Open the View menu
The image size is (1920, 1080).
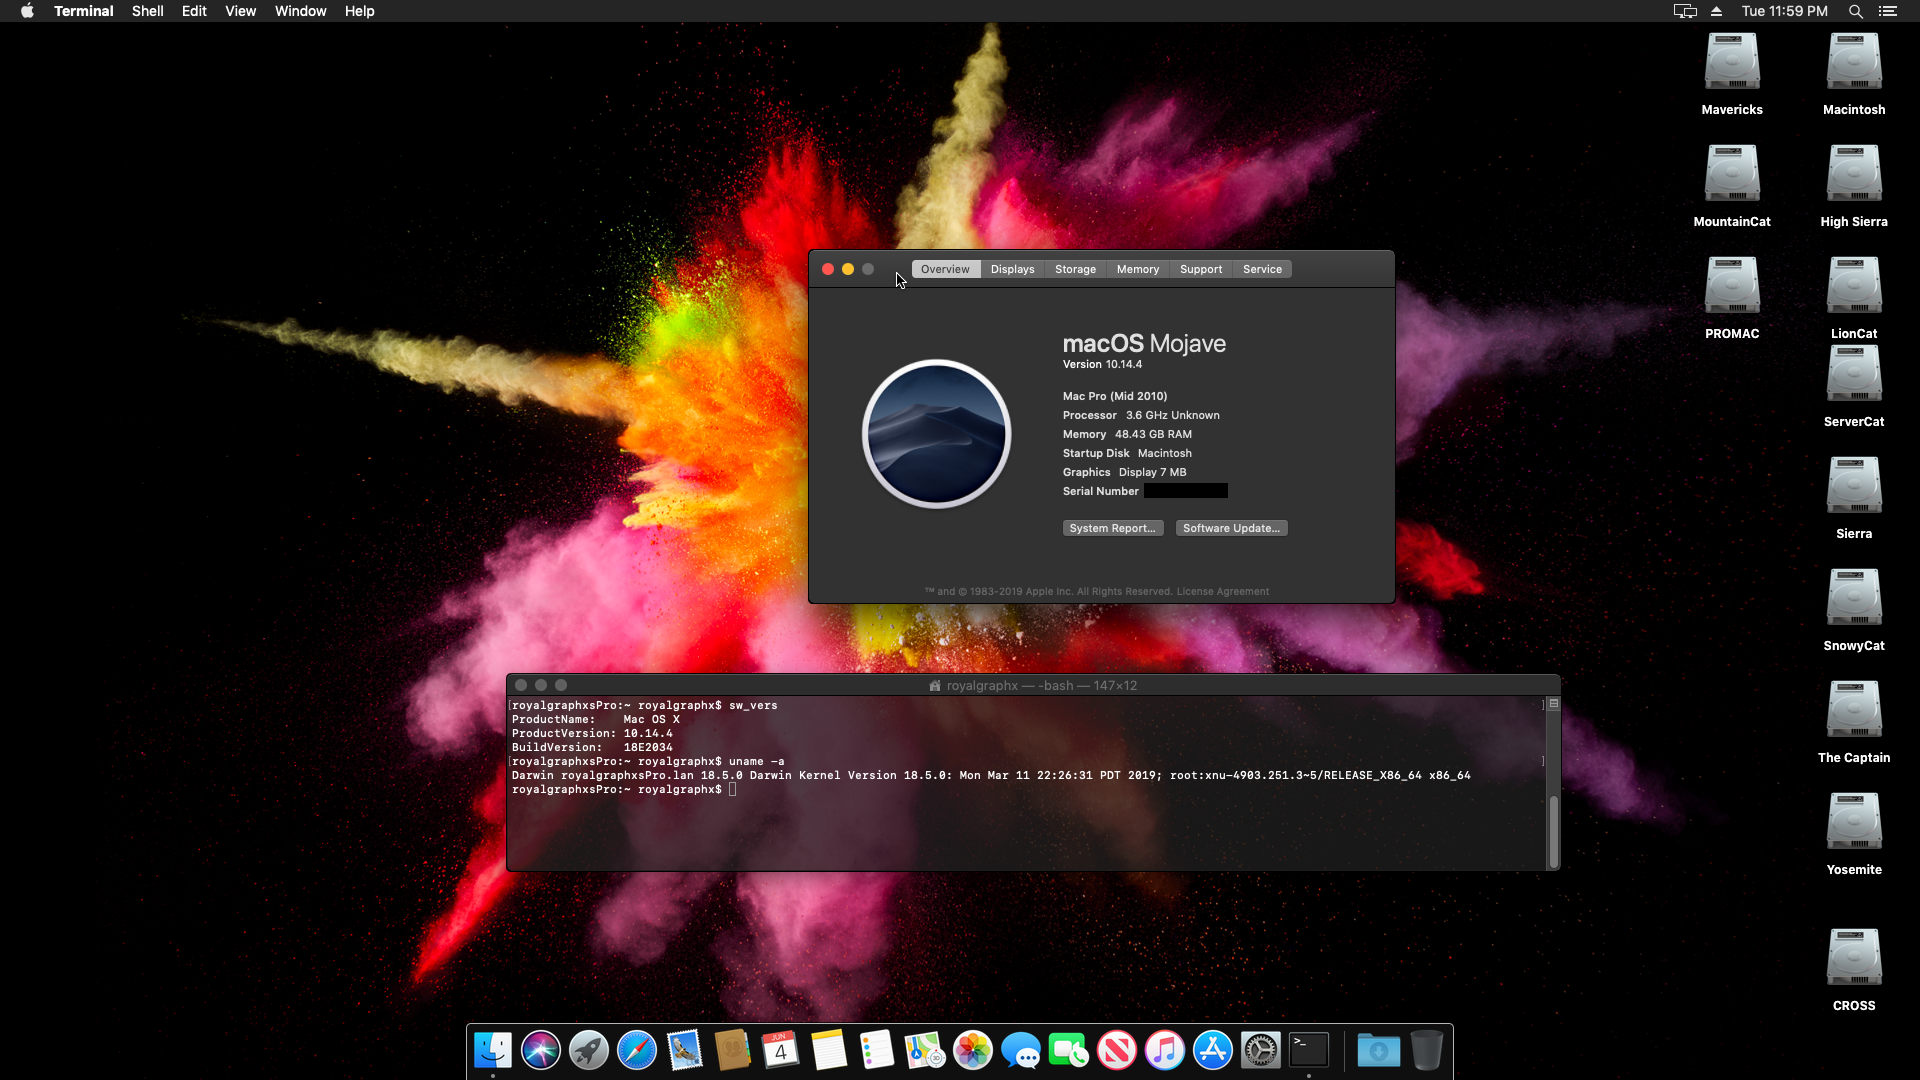pyautogui.click(x=240, y=11)
